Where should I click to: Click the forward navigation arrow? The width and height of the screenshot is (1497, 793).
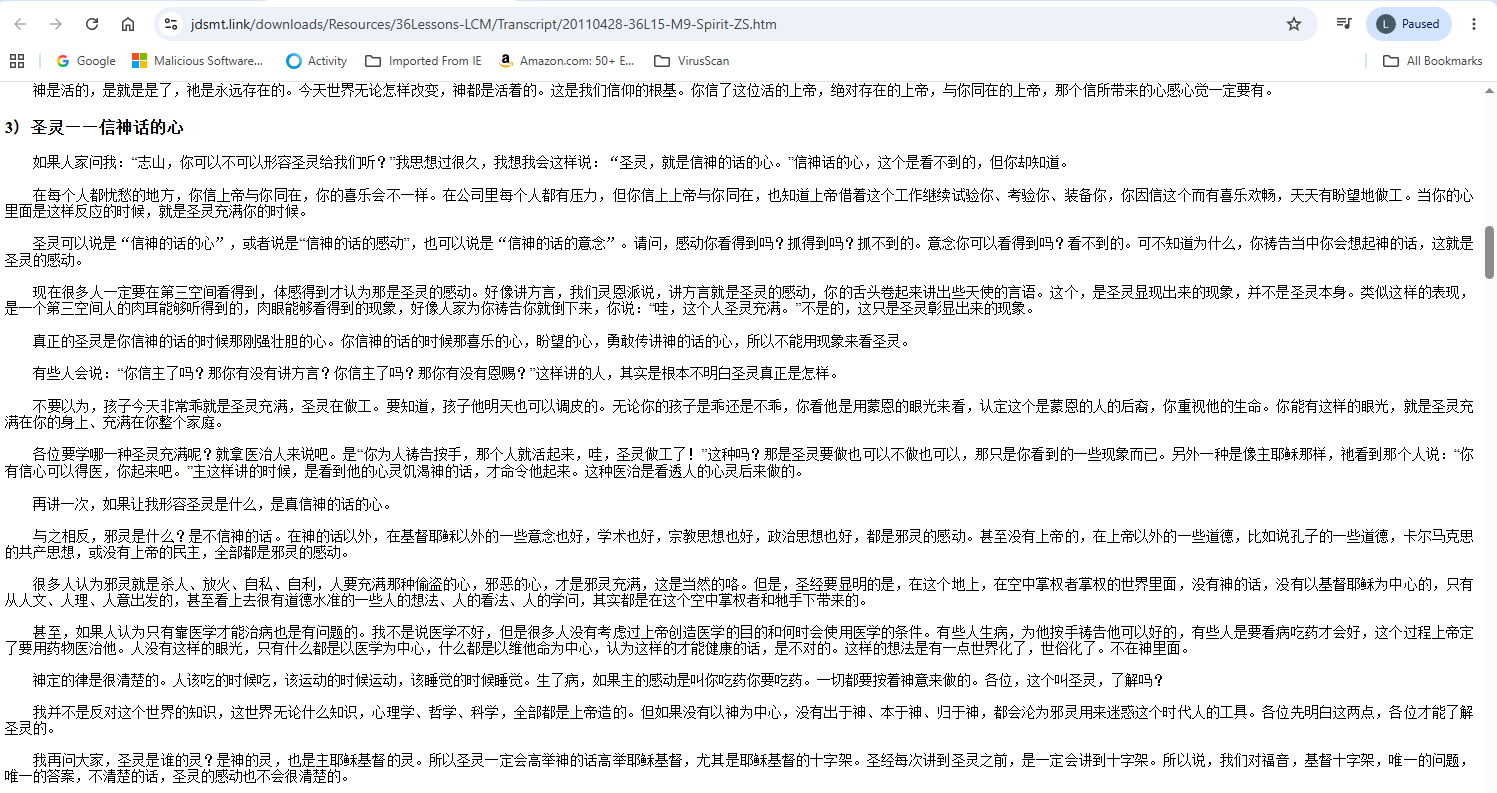coord(56,24)
